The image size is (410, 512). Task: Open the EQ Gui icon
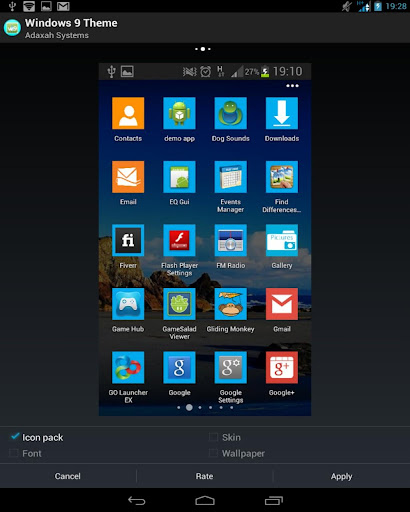point(179,177)
